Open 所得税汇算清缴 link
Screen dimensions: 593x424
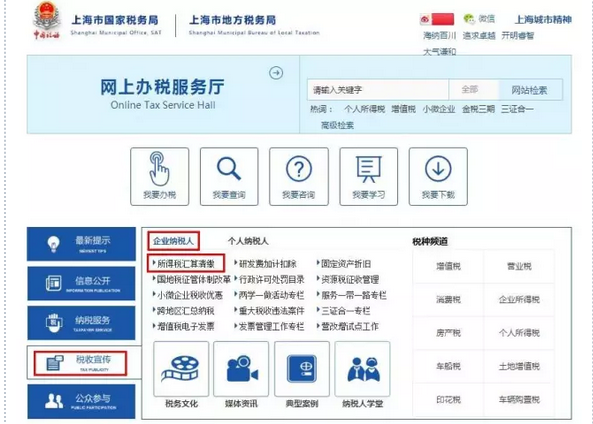point(186,264)
